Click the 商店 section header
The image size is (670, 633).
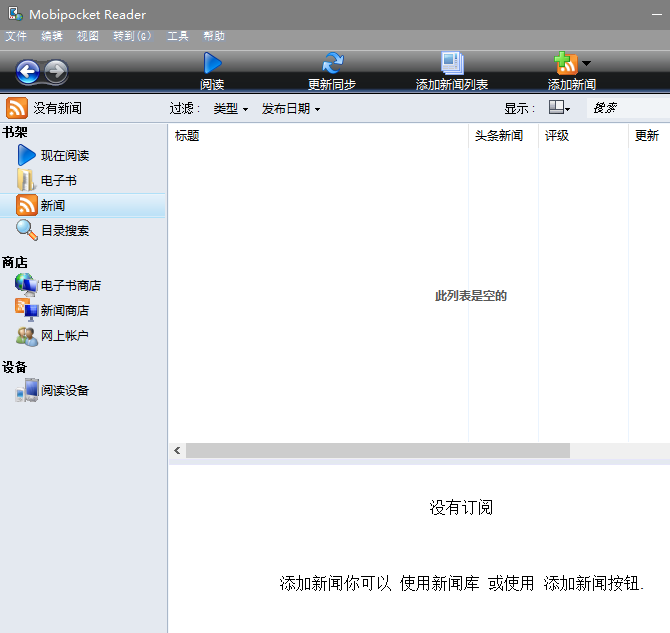pos(15,262)
